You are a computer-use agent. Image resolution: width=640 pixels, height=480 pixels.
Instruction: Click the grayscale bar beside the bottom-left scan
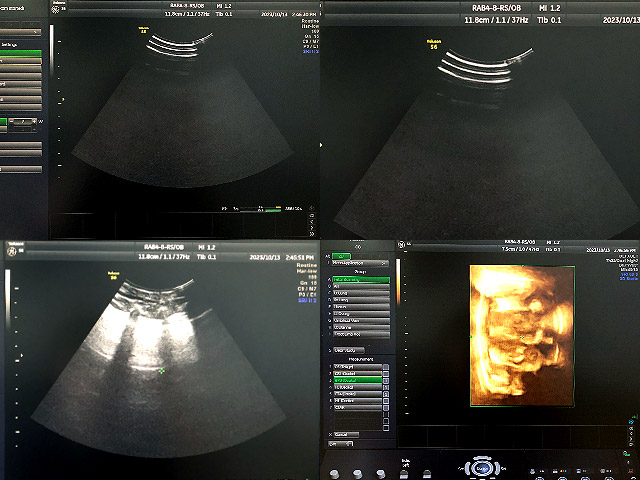[x=7, y=299]
